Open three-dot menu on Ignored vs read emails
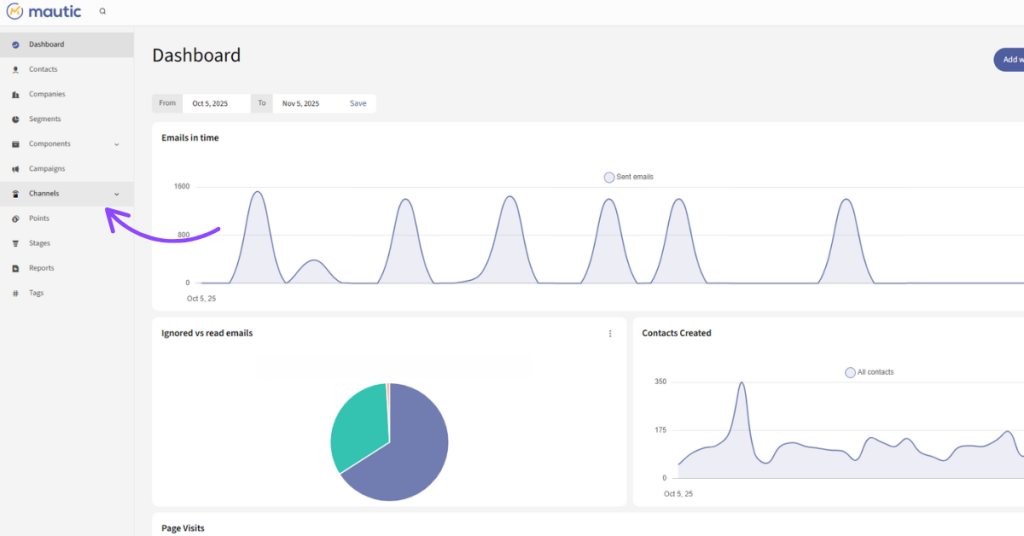The width and height of the screenshot is (1024, 536). pos(610,334)
